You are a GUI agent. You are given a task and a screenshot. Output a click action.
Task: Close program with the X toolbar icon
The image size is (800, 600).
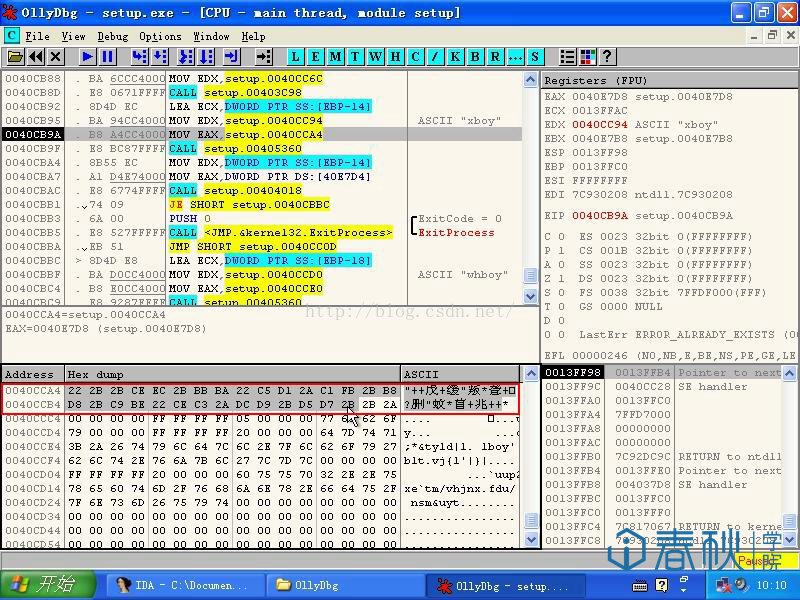pos(56,57)
